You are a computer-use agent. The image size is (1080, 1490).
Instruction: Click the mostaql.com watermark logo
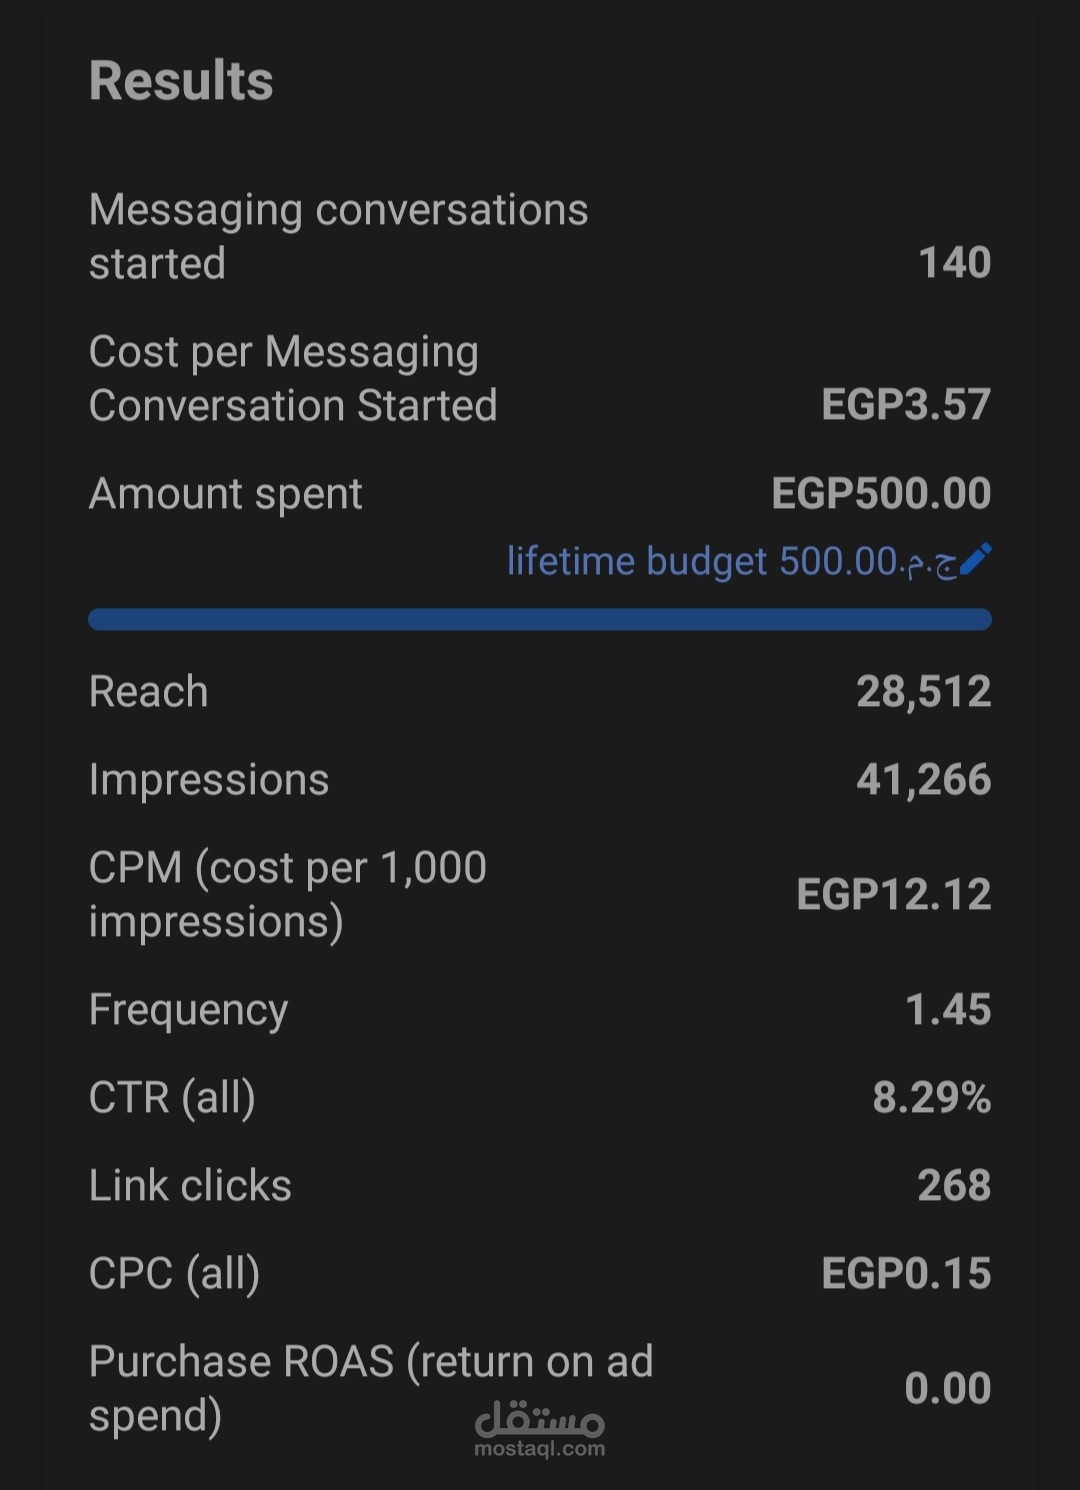coord(540,1430)
